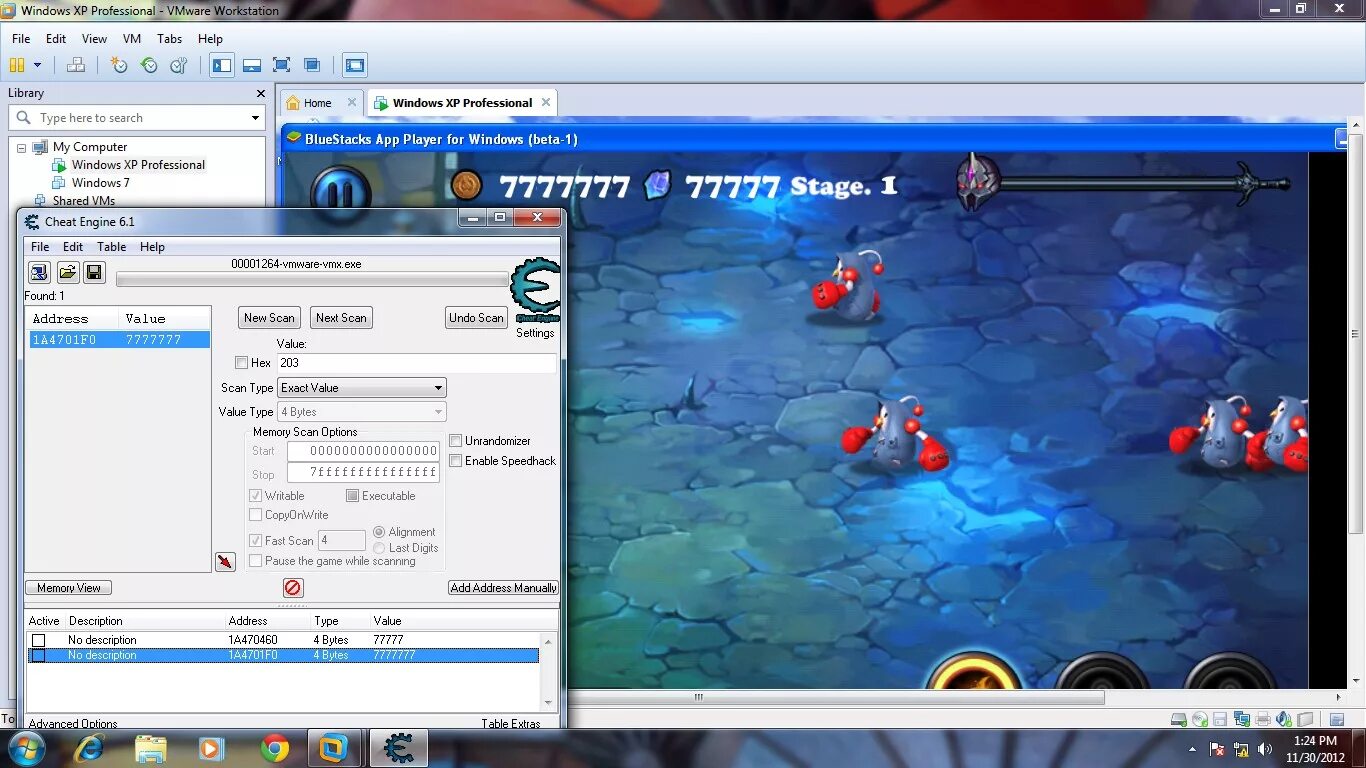Collapse the My Computer tree node
The width and height of the screenshot is (1366, 768).
21,148
